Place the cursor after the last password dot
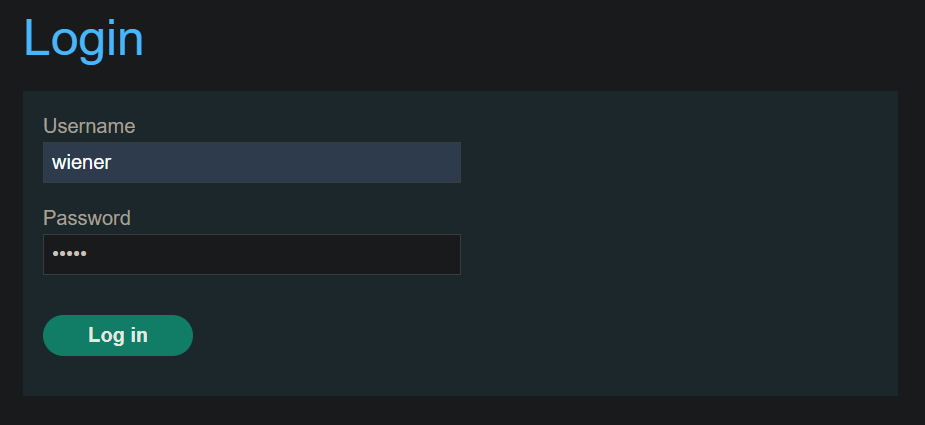Screen dimensions: 925x425 [x=88, y=254]
